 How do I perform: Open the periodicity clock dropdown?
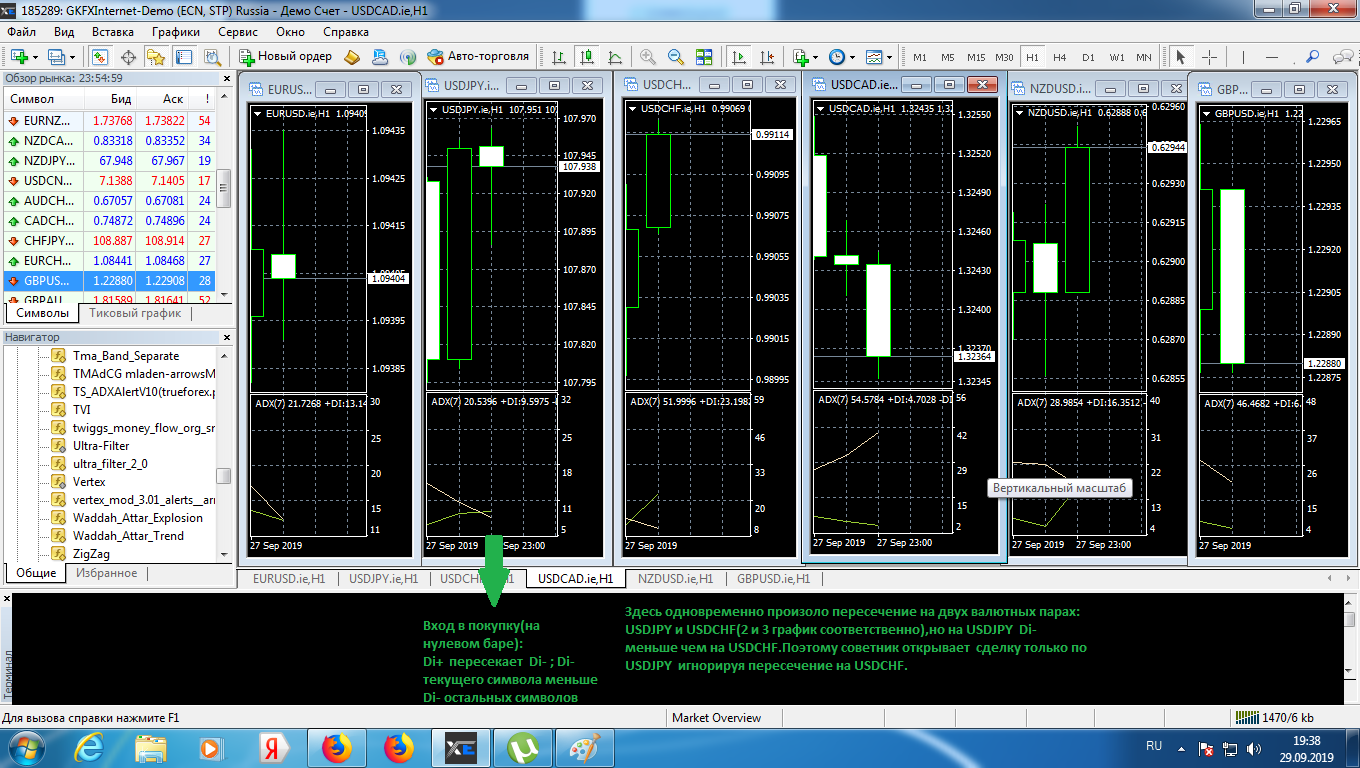coord(850,57)
